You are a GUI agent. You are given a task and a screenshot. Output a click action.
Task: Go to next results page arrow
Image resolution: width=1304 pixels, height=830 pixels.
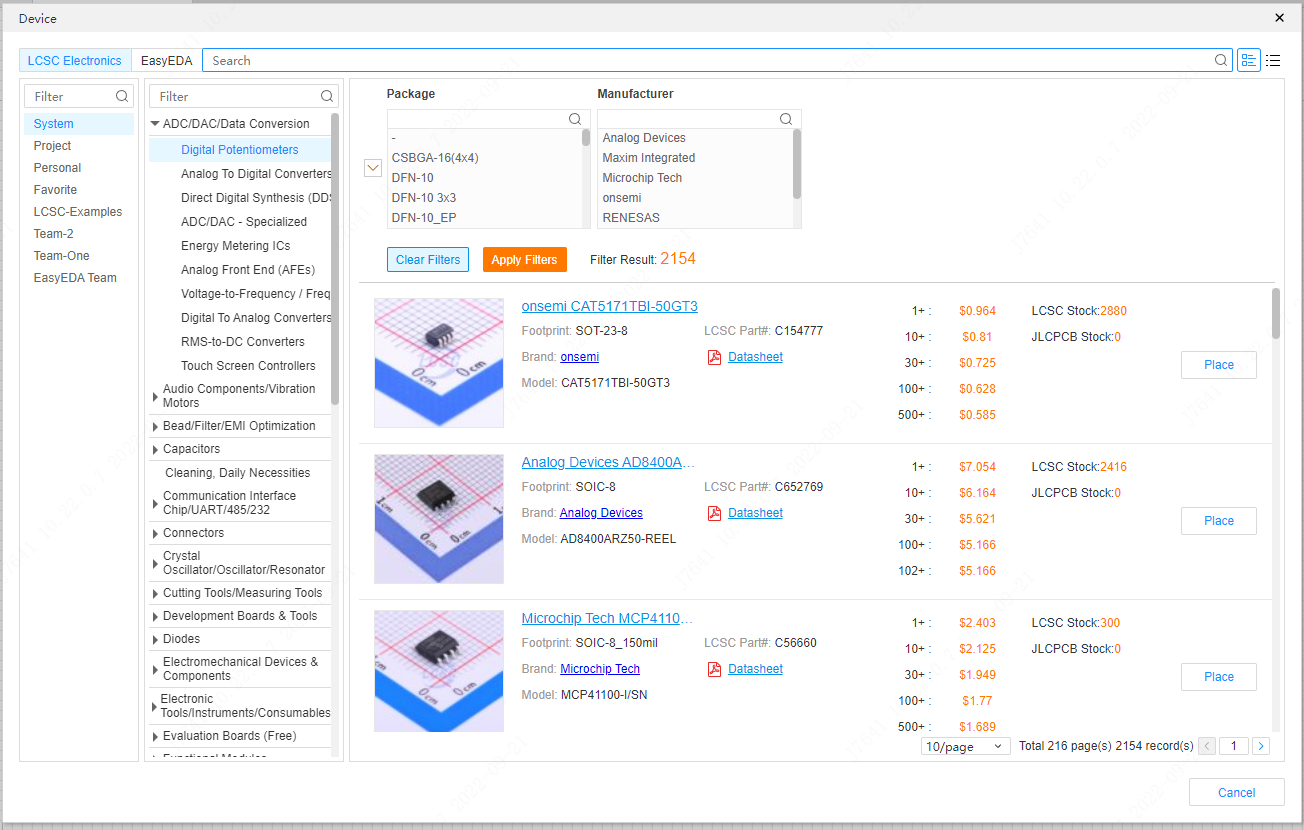pos(1261,746)
